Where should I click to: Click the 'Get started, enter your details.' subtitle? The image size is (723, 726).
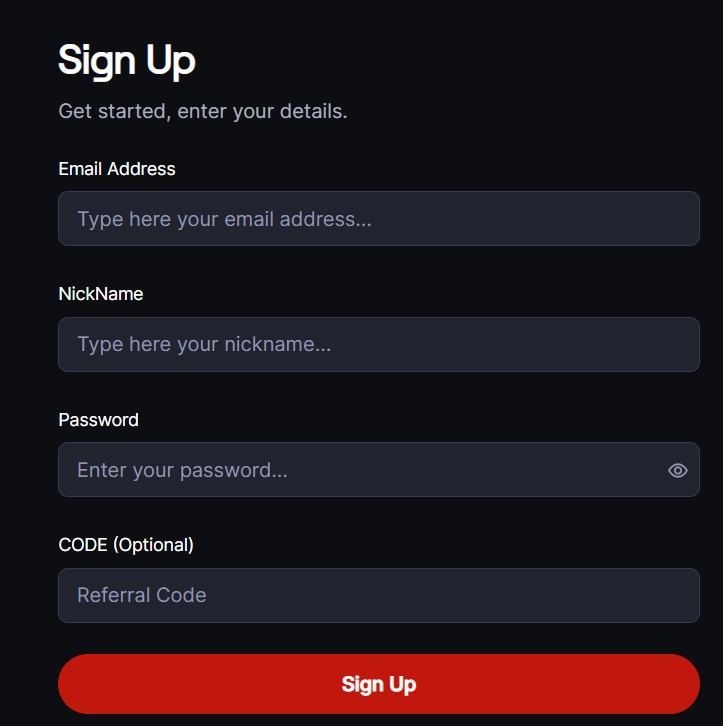[x=203, y=112]
